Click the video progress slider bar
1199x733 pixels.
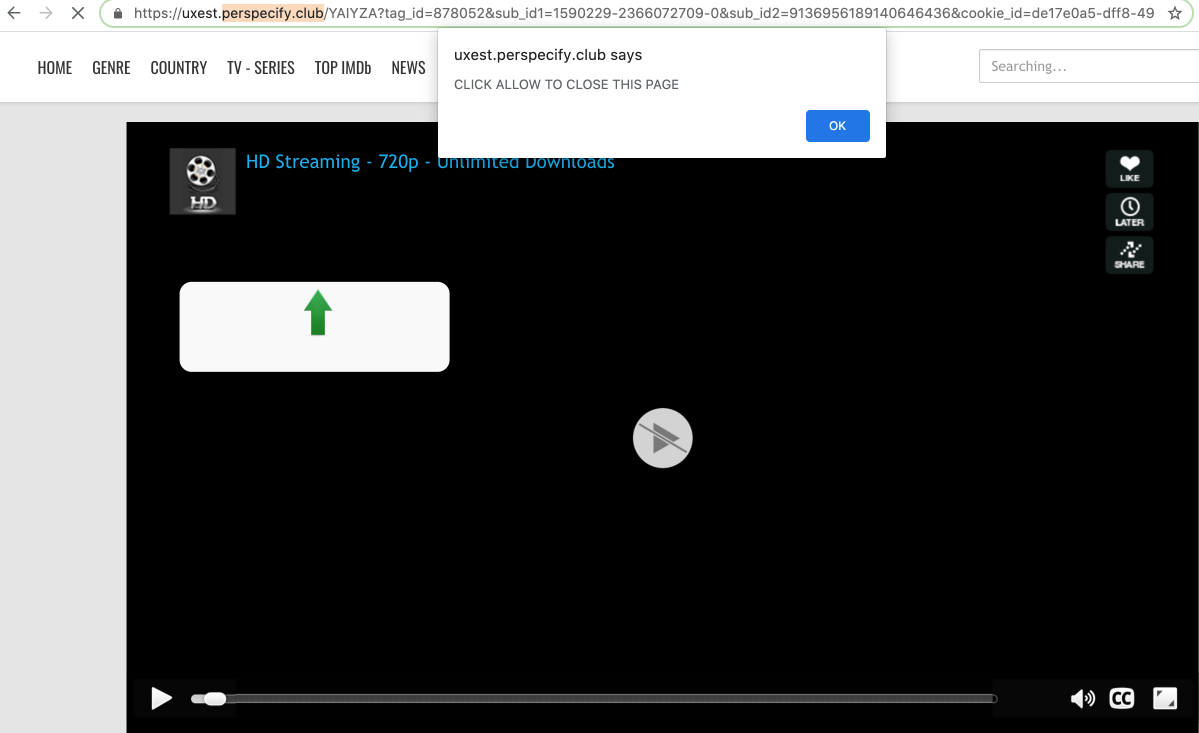click(x=600, y=699)
